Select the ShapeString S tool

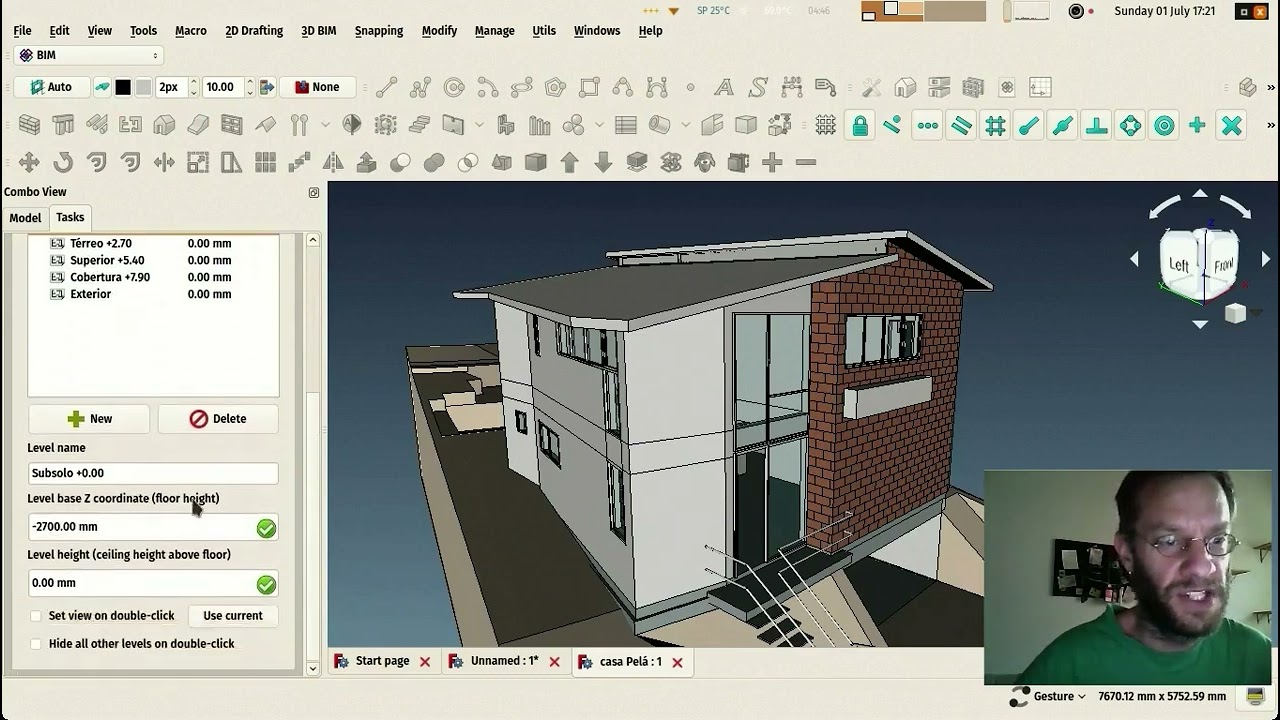(757, 87)
